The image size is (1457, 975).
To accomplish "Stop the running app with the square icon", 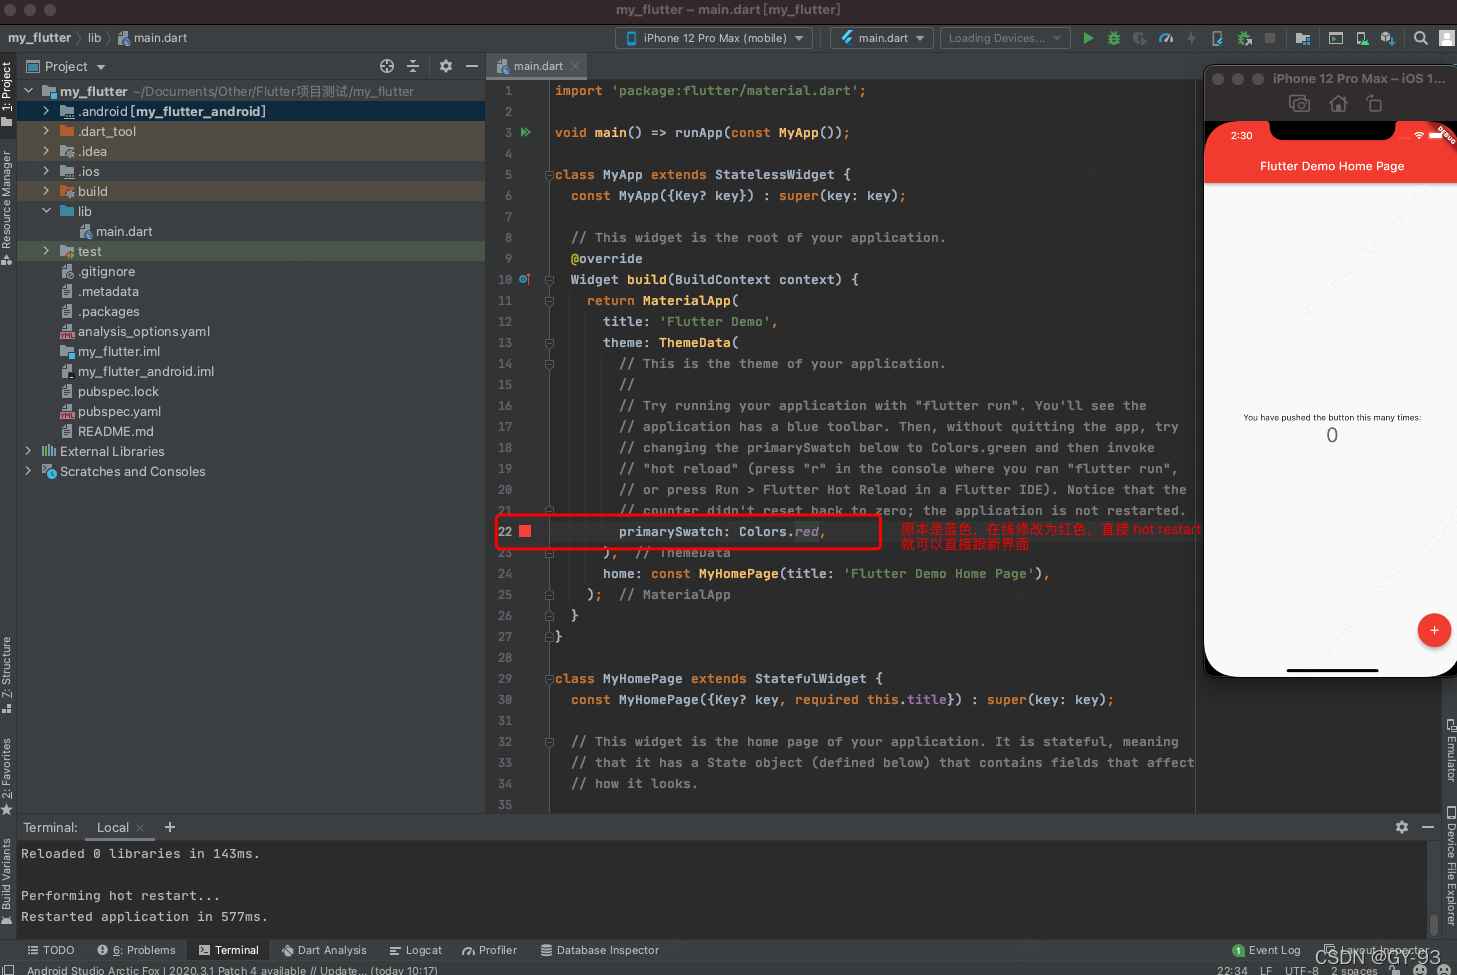I will 1270,38.
